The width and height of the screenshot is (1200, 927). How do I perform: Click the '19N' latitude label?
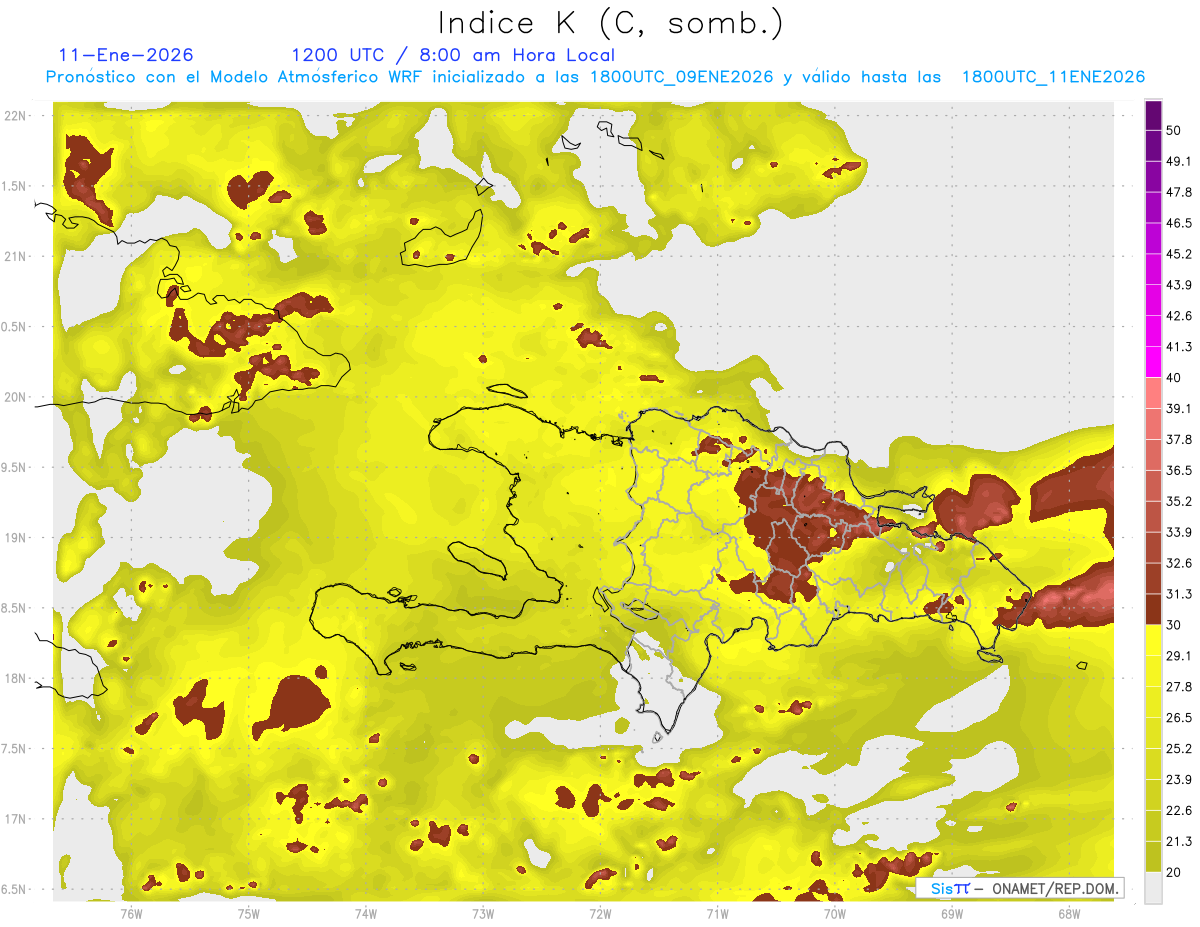pos(16,537)
